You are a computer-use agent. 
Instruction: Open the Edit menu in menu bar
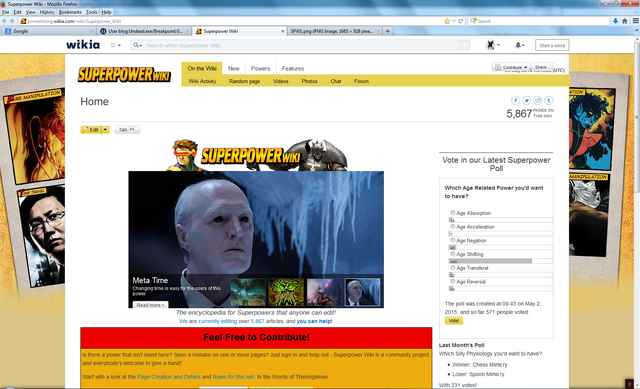(18, 12)
